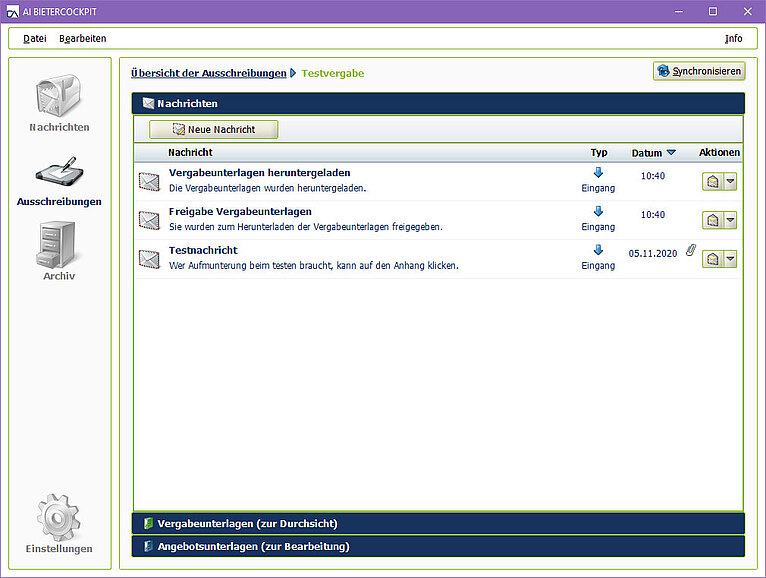Open the Nachrichten sidebar icon
766x578 pixels.
pyautogui.click(x=59, y=98)
